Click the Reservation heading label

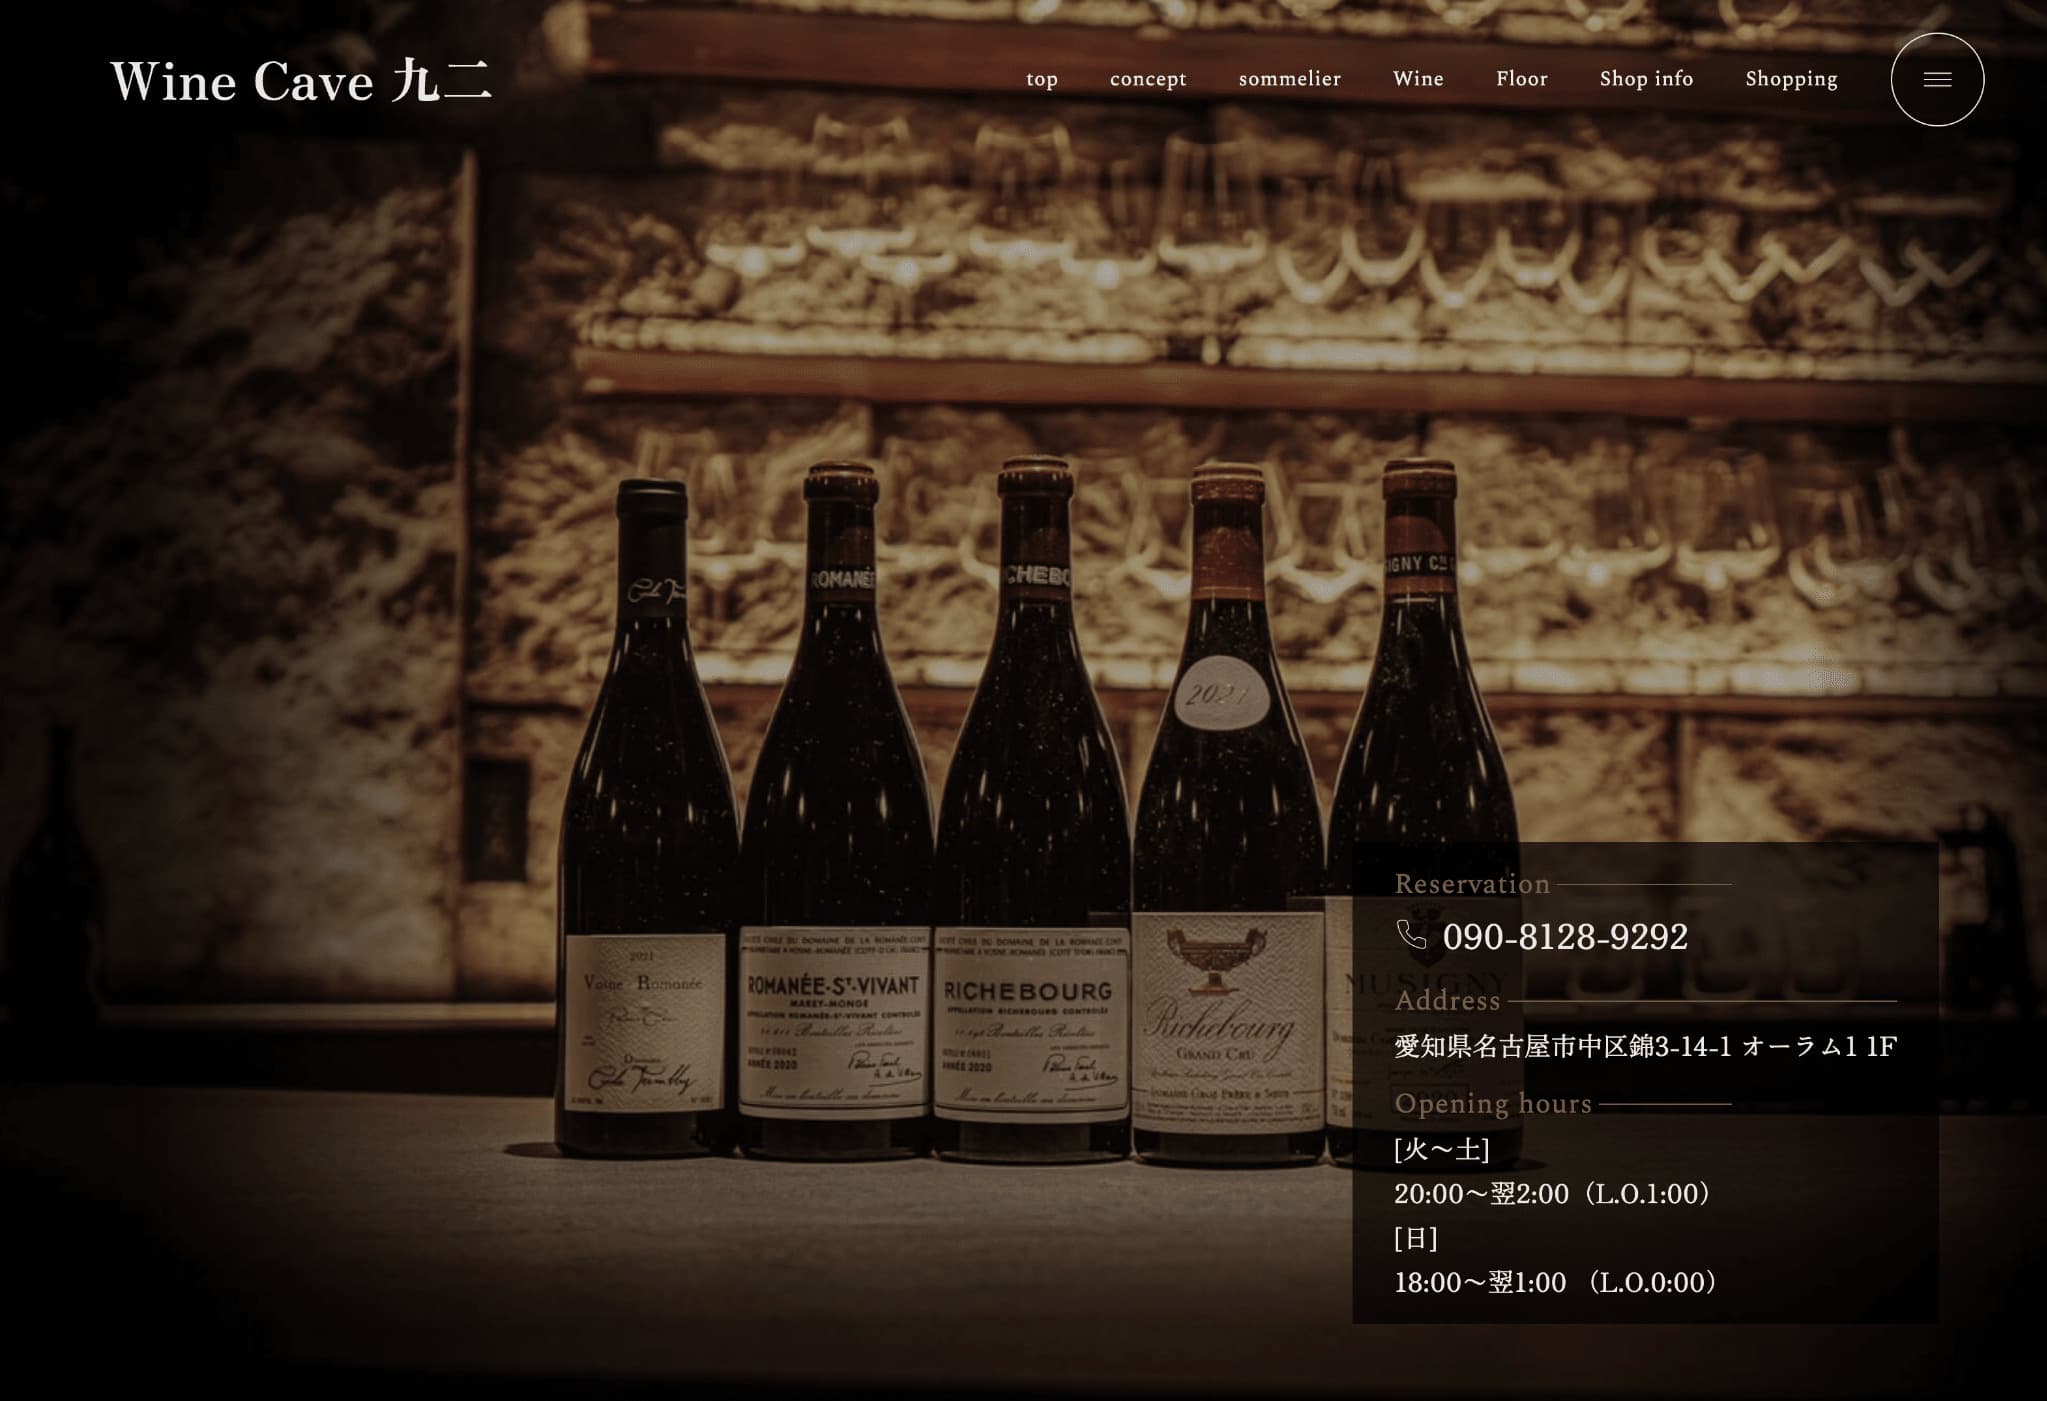point(1471,884)
